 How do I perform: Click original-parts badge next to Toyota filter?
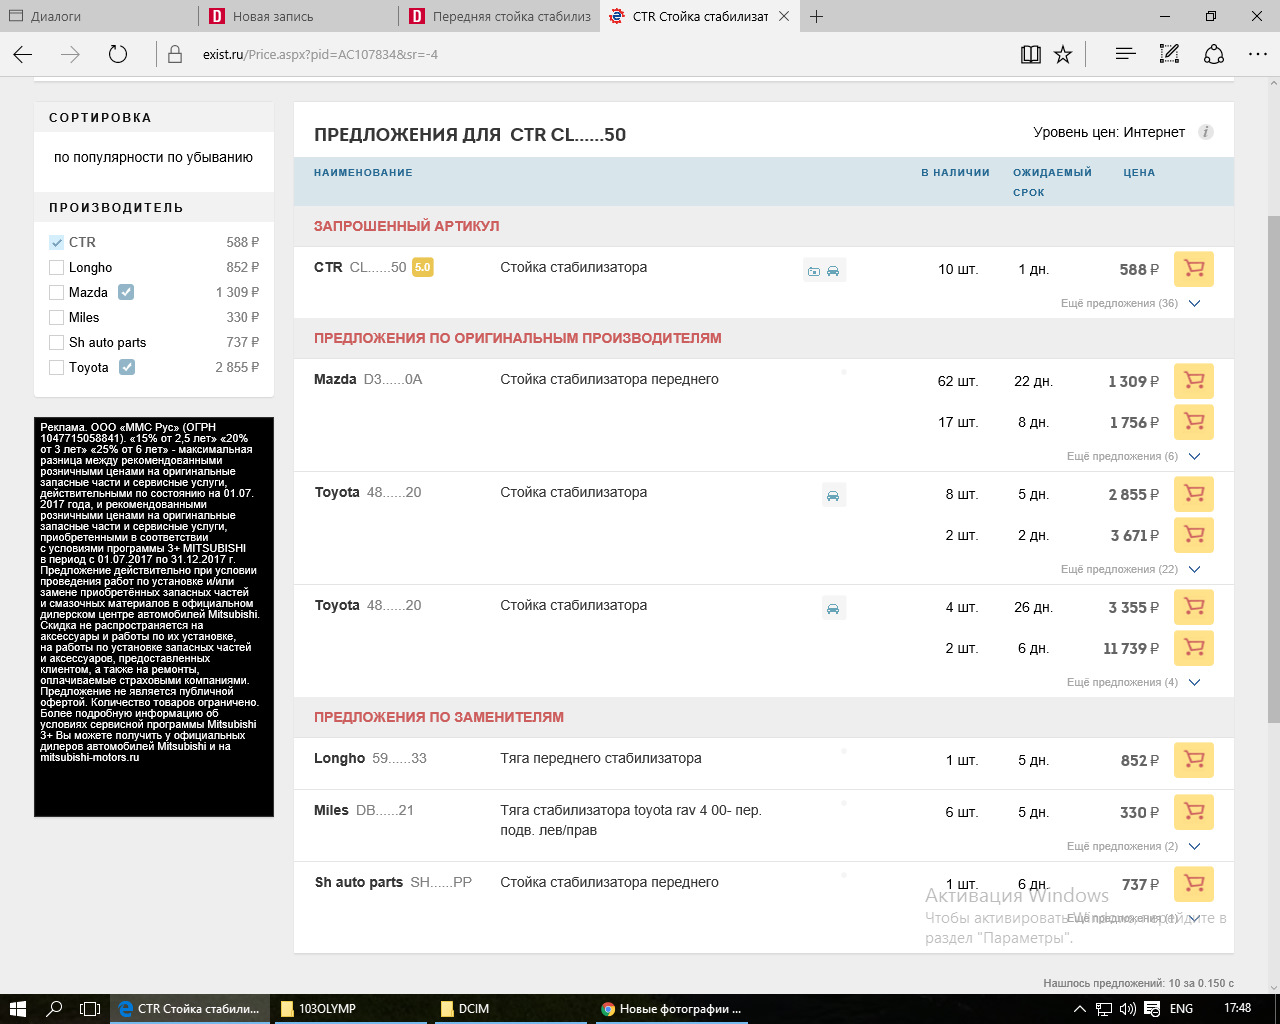127,367
